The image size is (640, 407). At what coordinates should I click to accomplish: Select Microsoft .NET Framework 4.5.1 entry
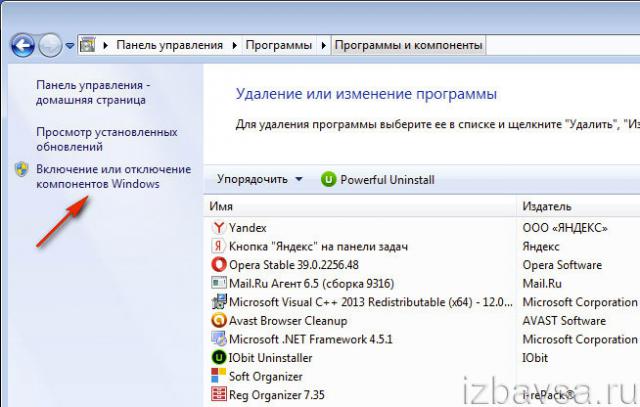311,339
